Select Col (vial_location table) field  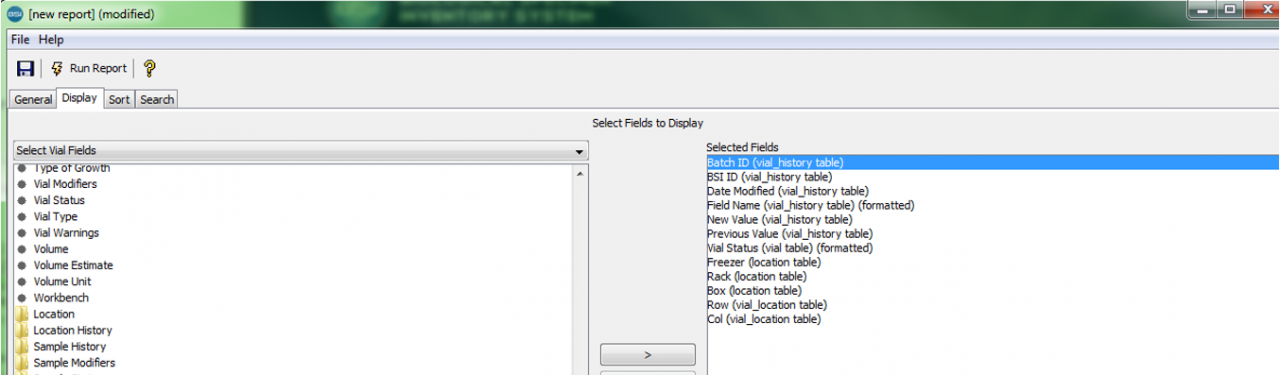coord(763,319)
